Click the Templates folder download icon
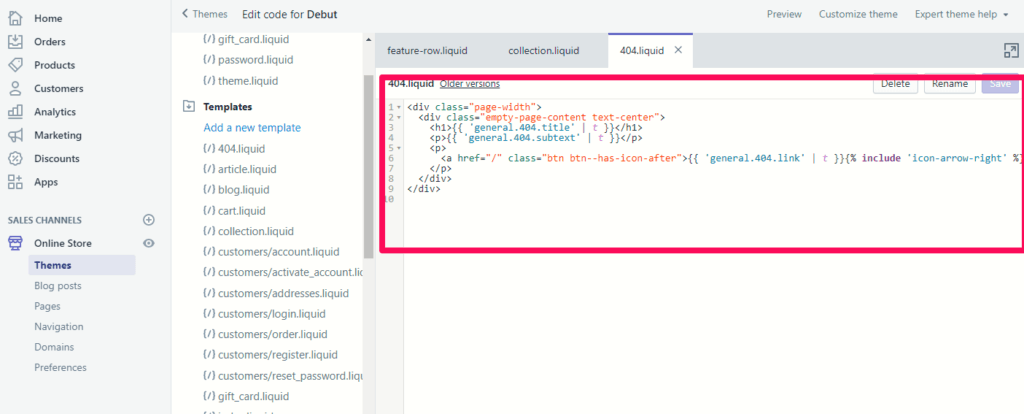Image resolution: width=1024 pixels, height=414 pixels. (x=189, y=106)
